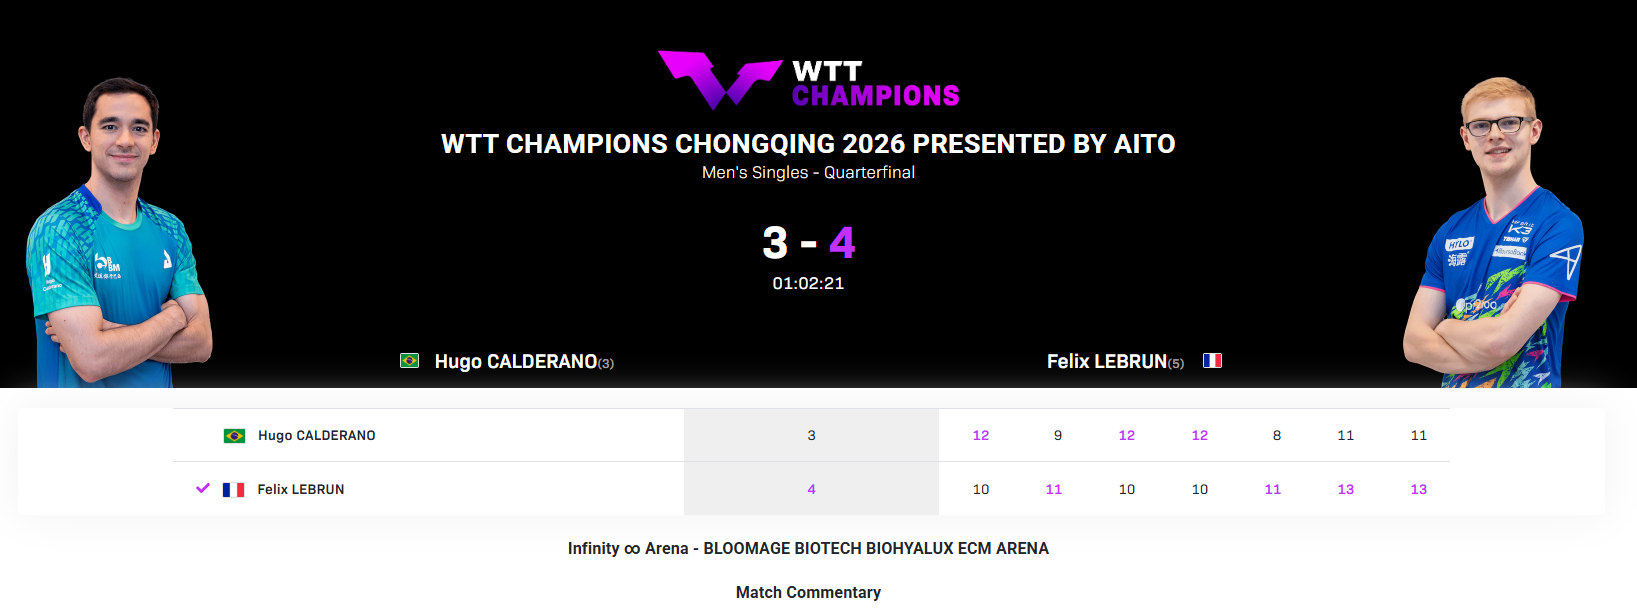This screenshot has width=1637, height=616.
Task: Click the WTT Champions logo
Action: click(x=808, y=81)
